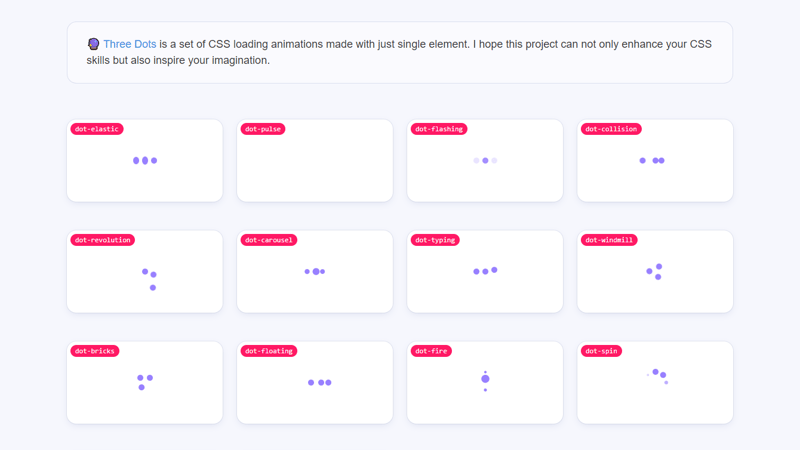The height and width of the screenshot is (450, 800).
Task: Click the dot-windmill animation dots
Action: click(x=655, y=271)
